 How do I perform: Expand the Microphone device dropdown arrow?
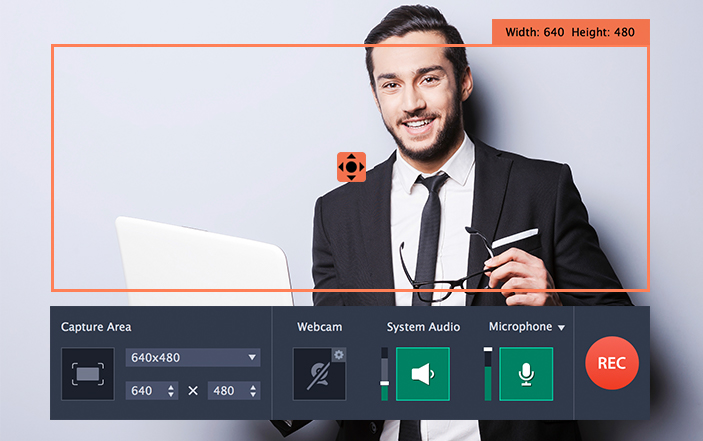561,328
